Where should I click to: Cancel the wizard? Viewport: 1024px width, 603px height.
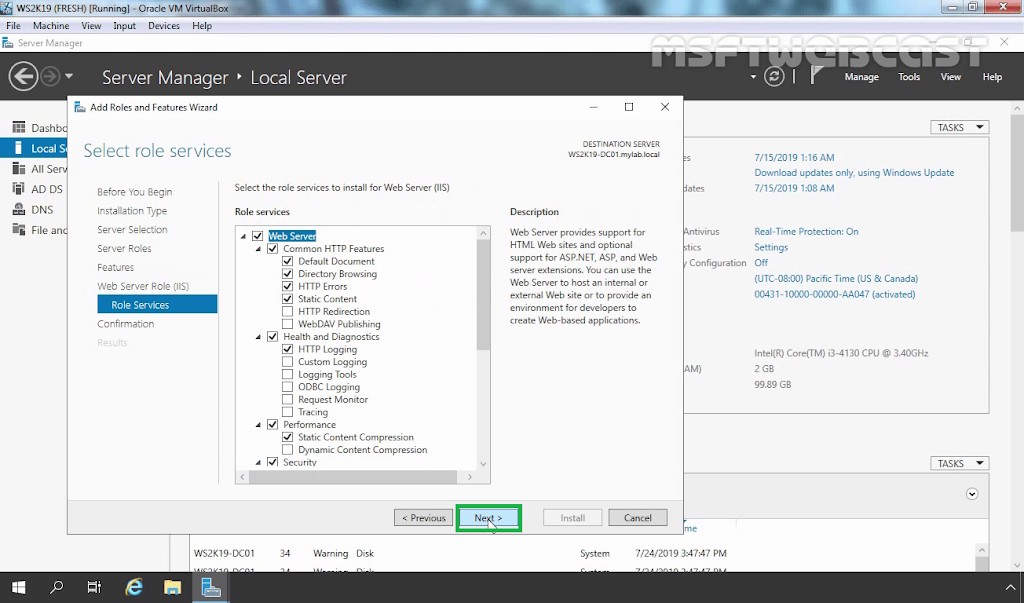637,518
